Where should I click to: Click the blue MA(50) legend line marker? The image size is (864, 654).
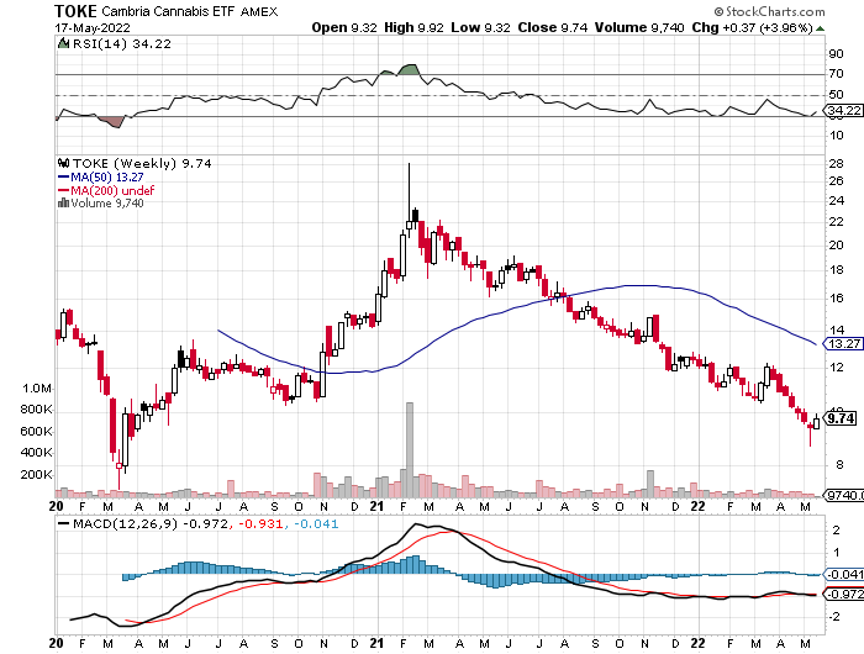tap(63, 177)
